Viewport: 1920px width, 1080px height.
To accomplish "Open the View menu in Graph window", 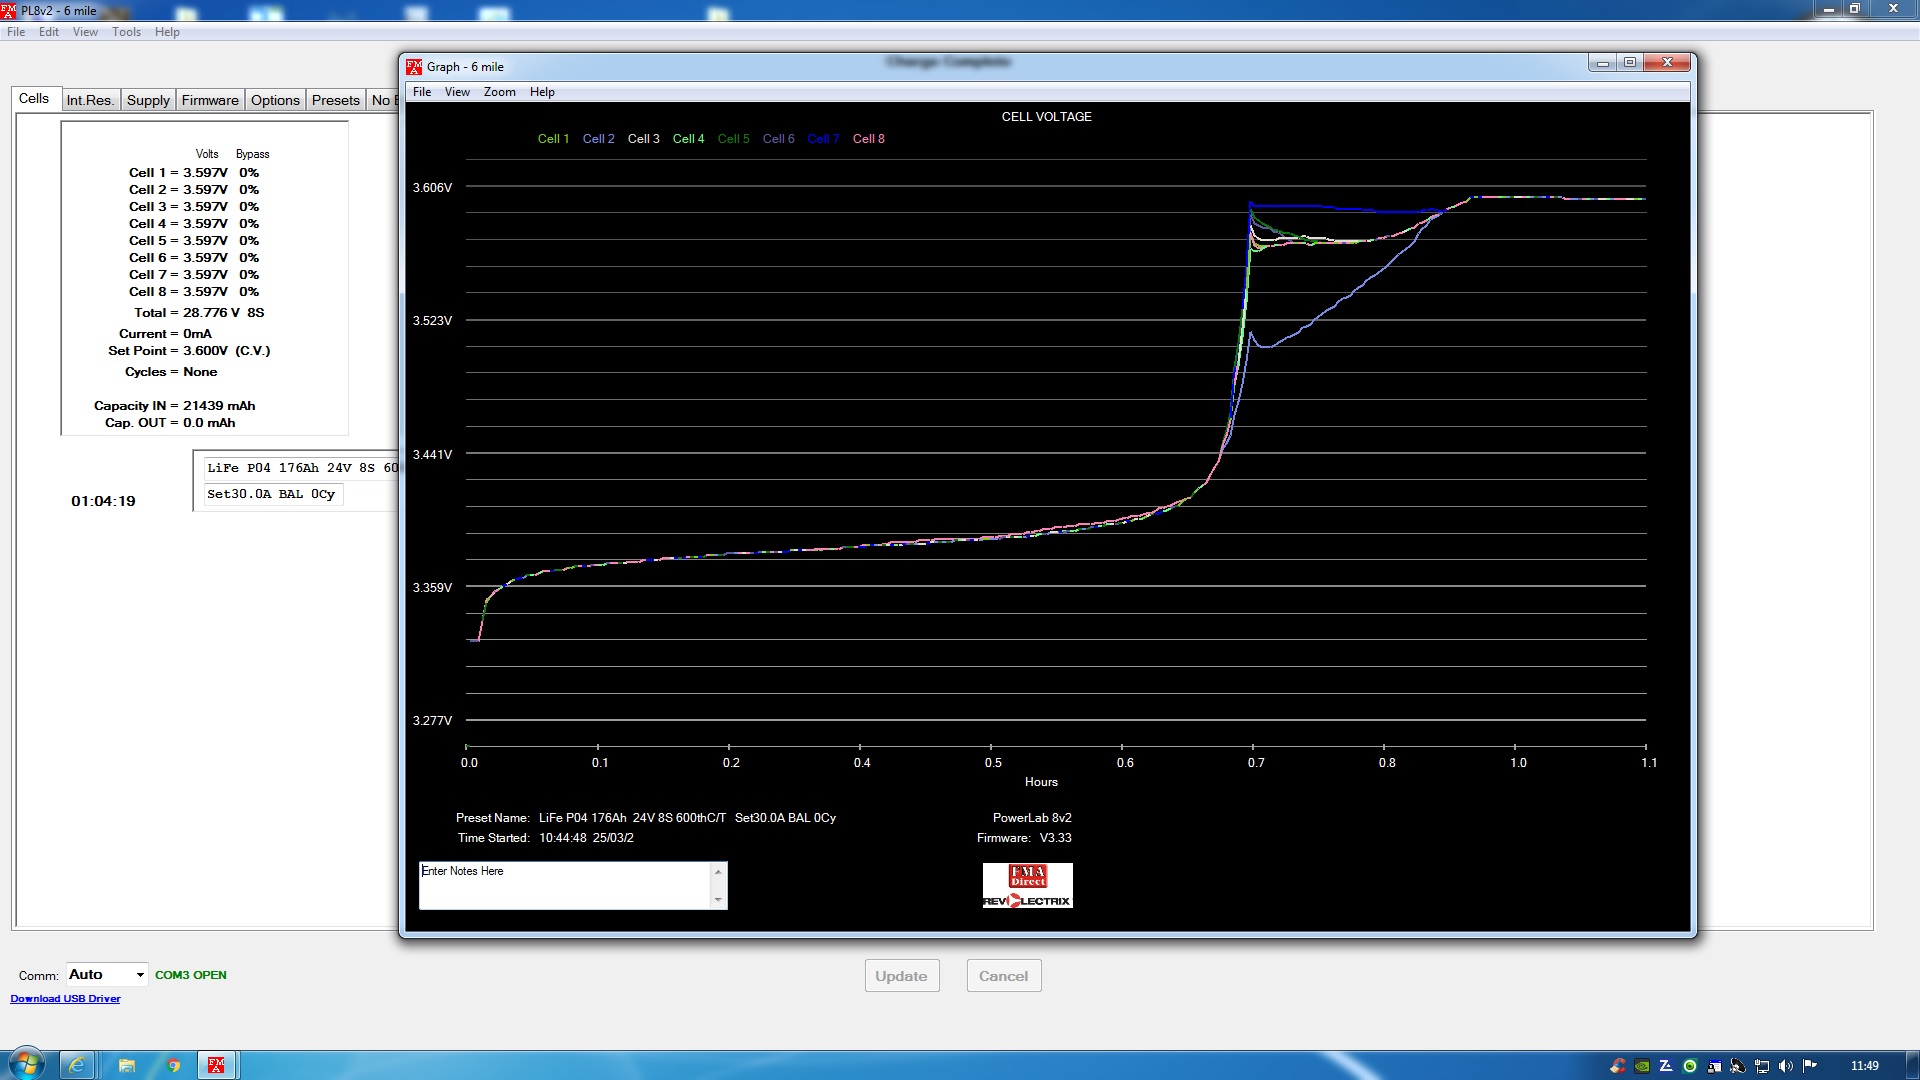I will point(457,92).
